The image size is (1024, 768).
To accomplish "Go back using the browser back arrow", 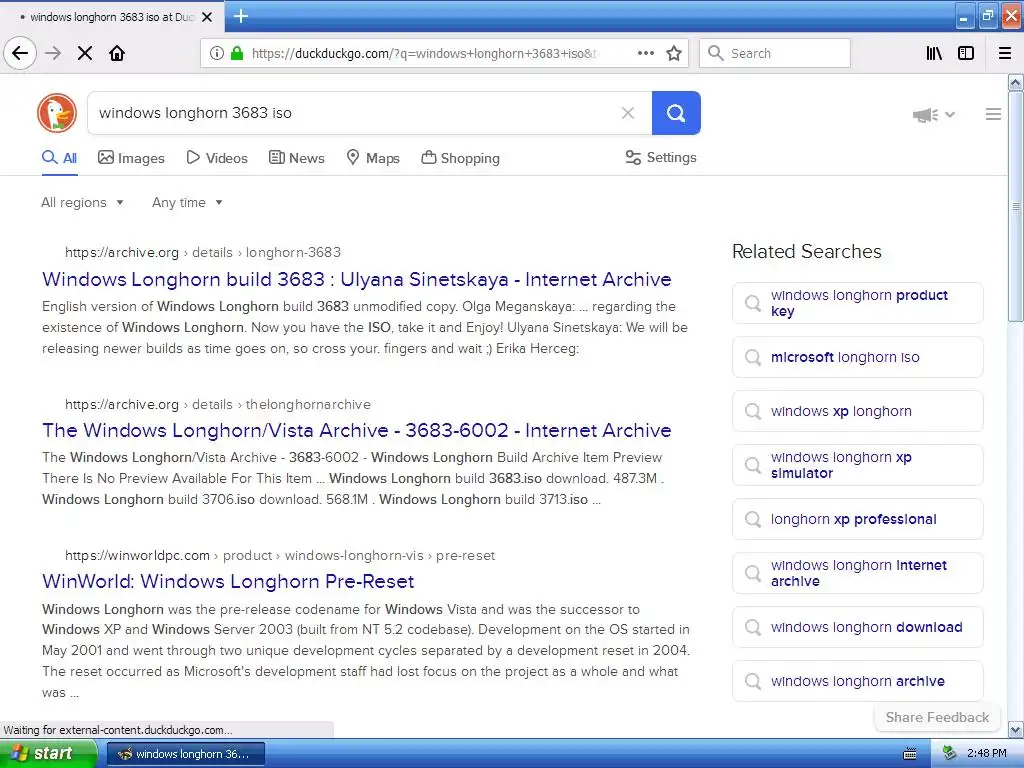I will tap(20, 53).
